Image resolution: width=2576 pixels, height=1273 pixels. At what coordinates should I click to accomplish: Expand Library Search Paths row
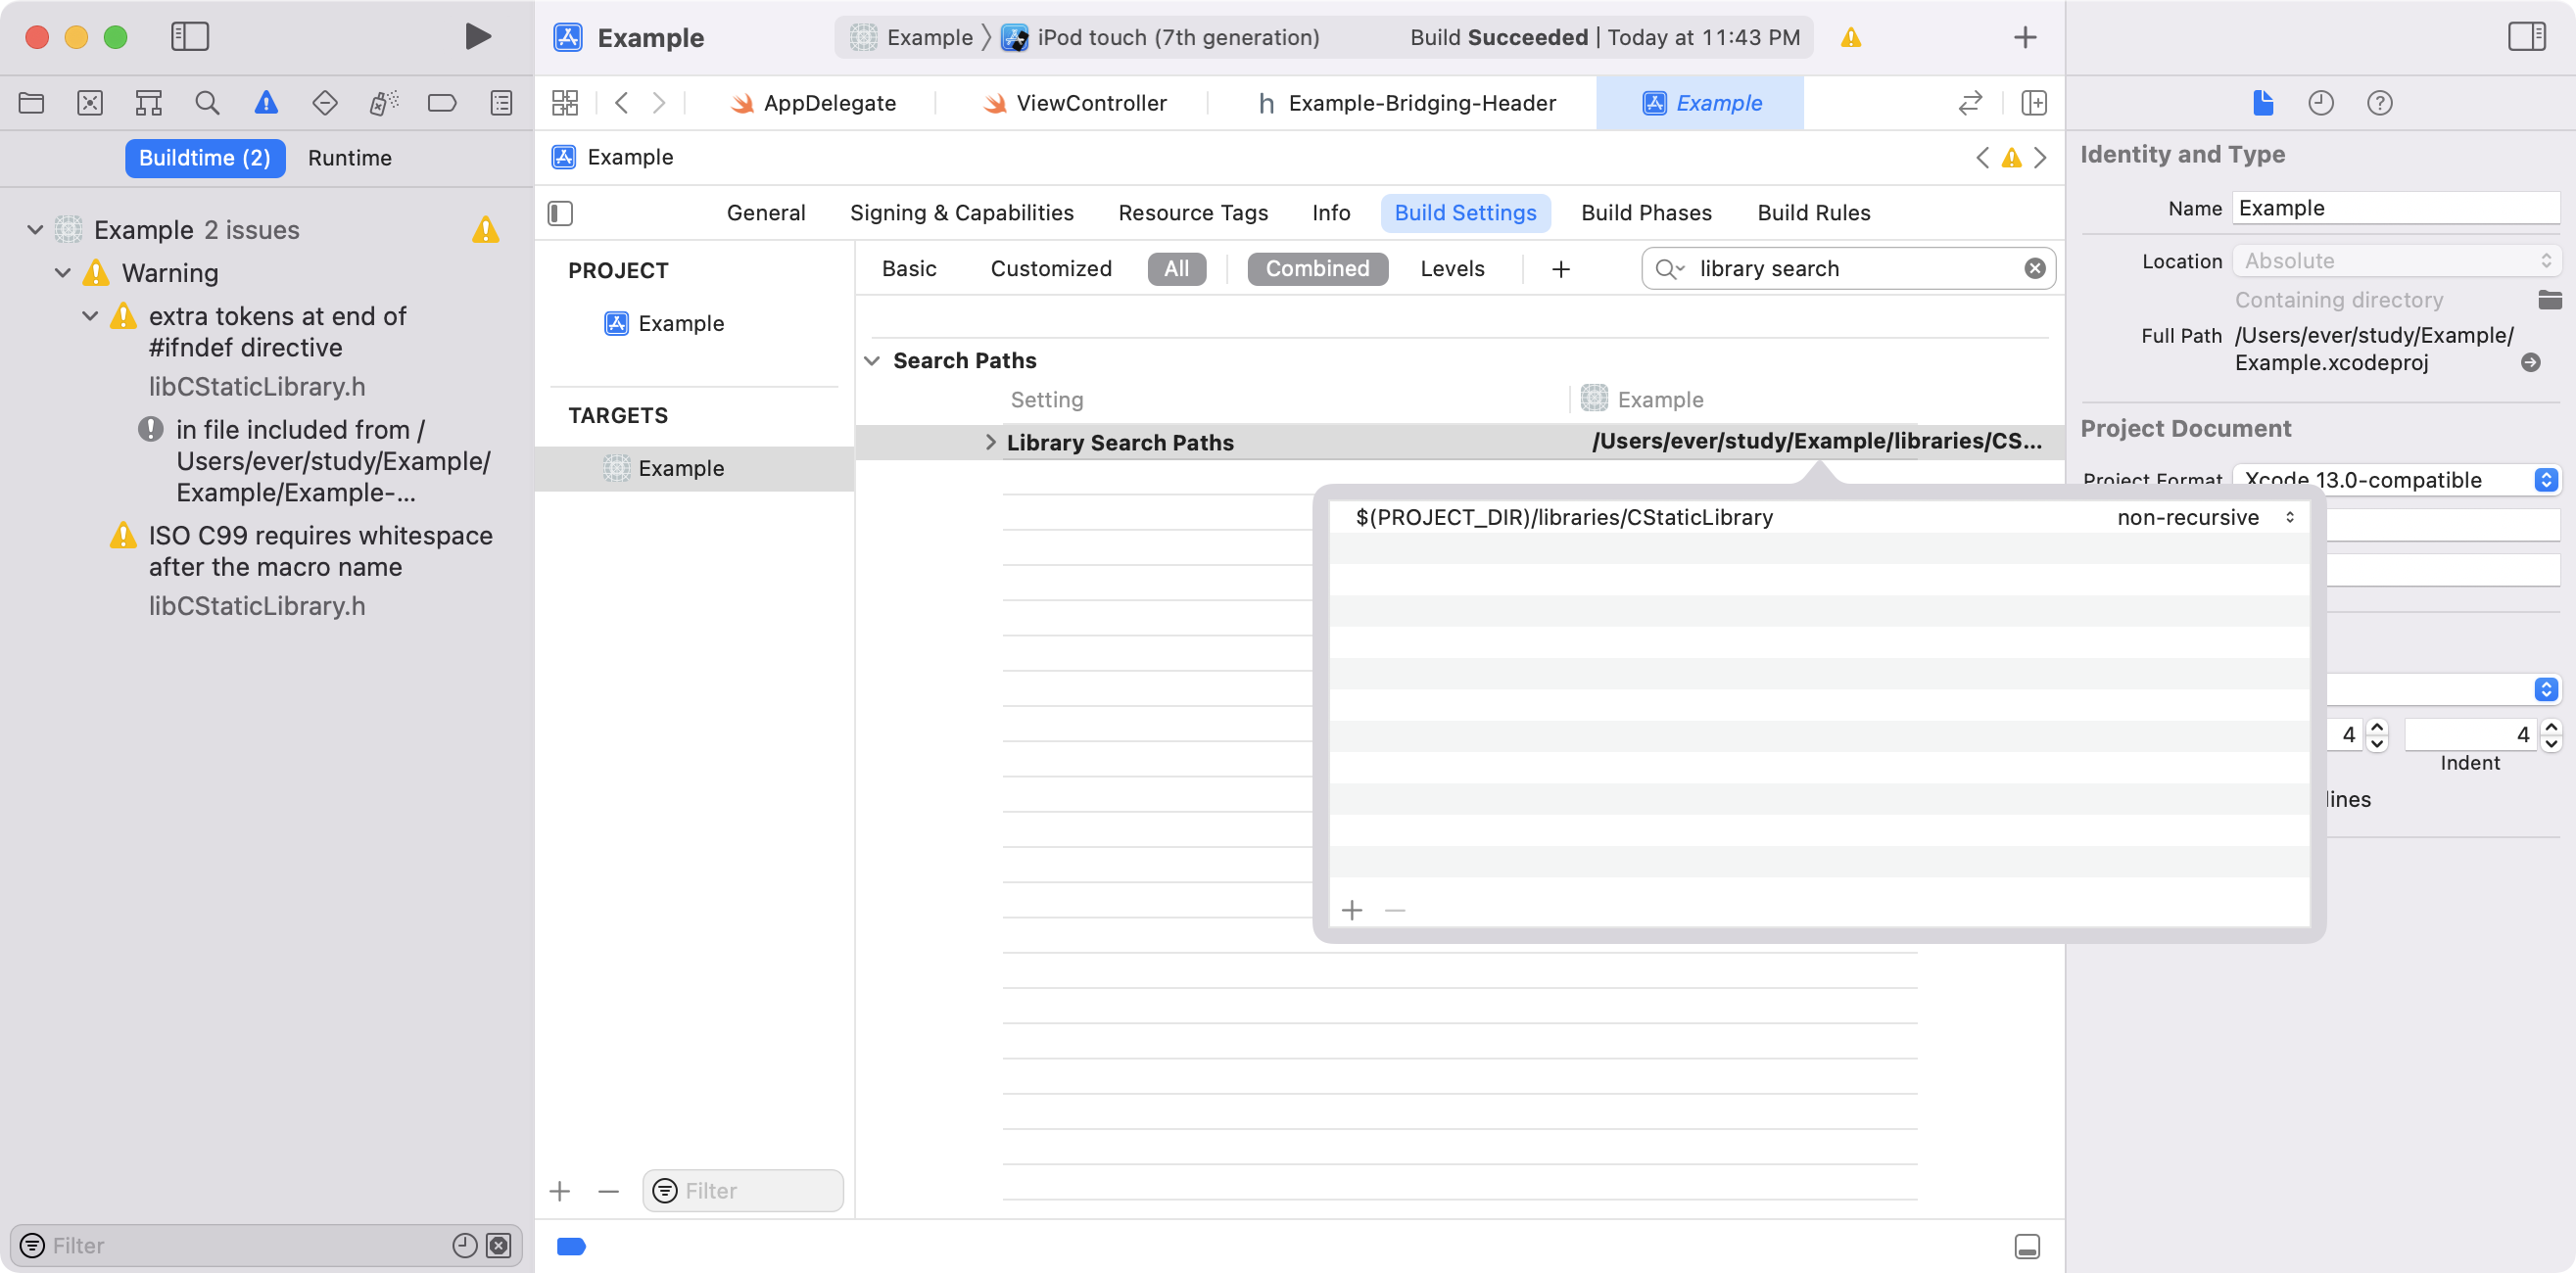(990, 442)
